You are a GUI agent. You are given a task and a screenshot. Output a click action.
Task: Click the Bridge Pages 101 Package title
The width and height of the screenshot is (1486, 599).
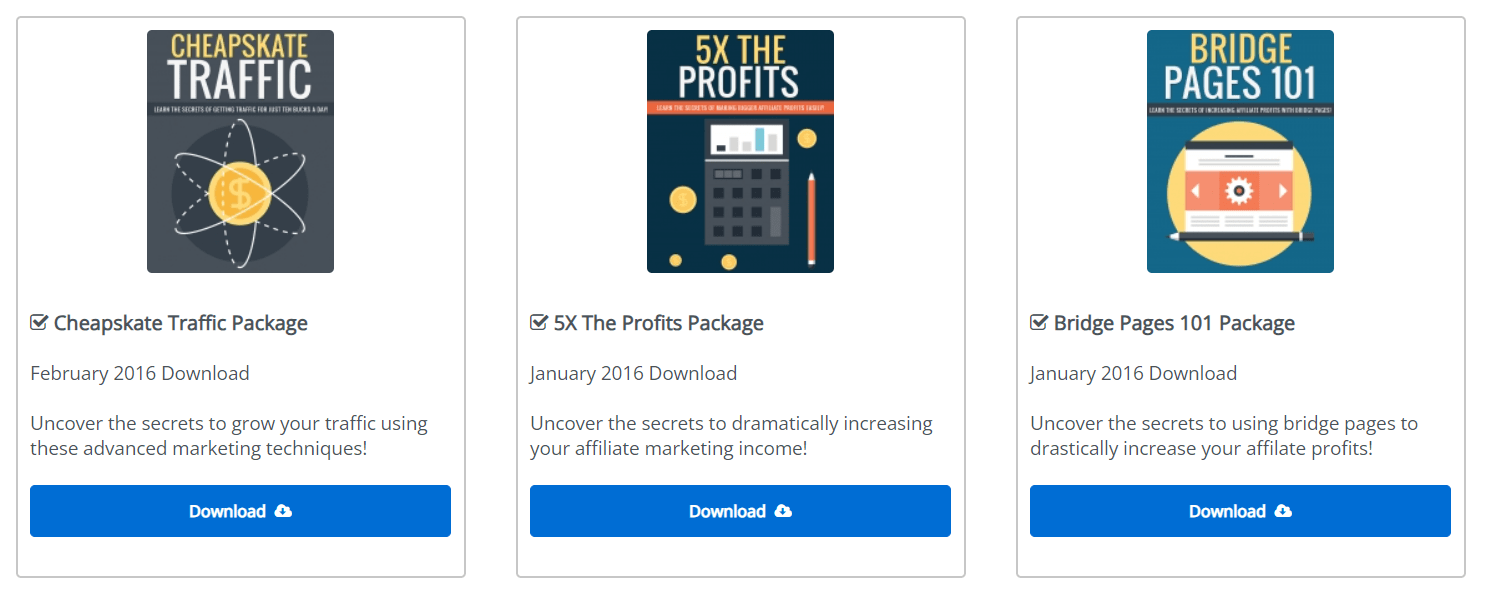(1174, 323)
